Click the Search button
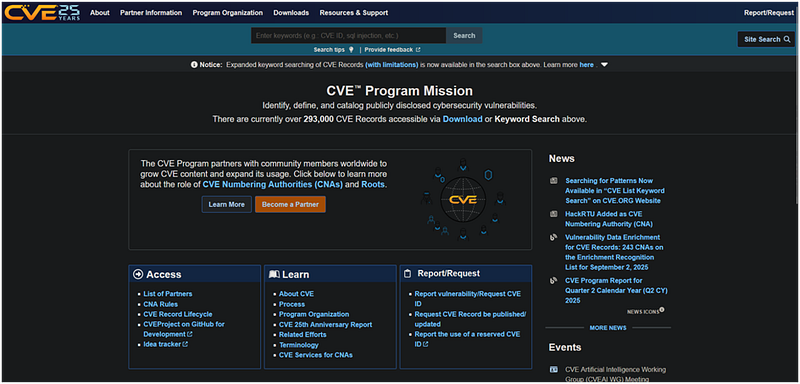Image resolution: width=800 pixels, height=384 pixels. pos(464,36)
